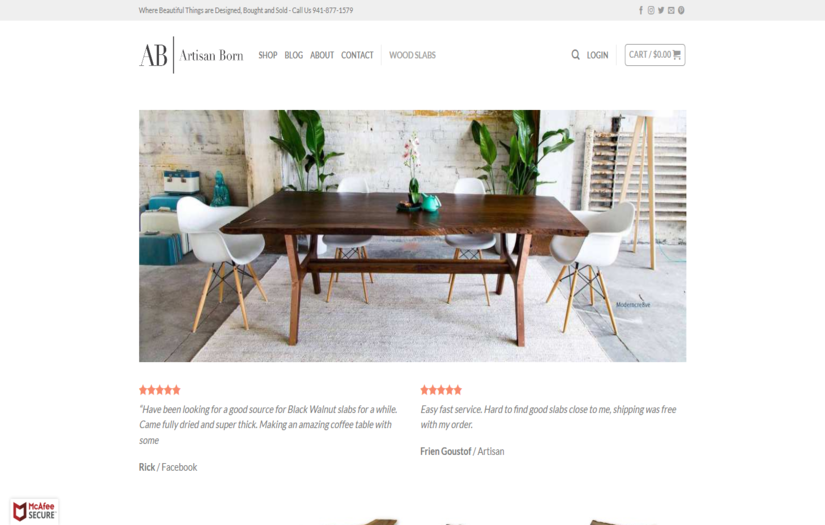Click the star rating above Frien Goustof's review
Screen dimensions: 825x525
[x=441, y=390]
